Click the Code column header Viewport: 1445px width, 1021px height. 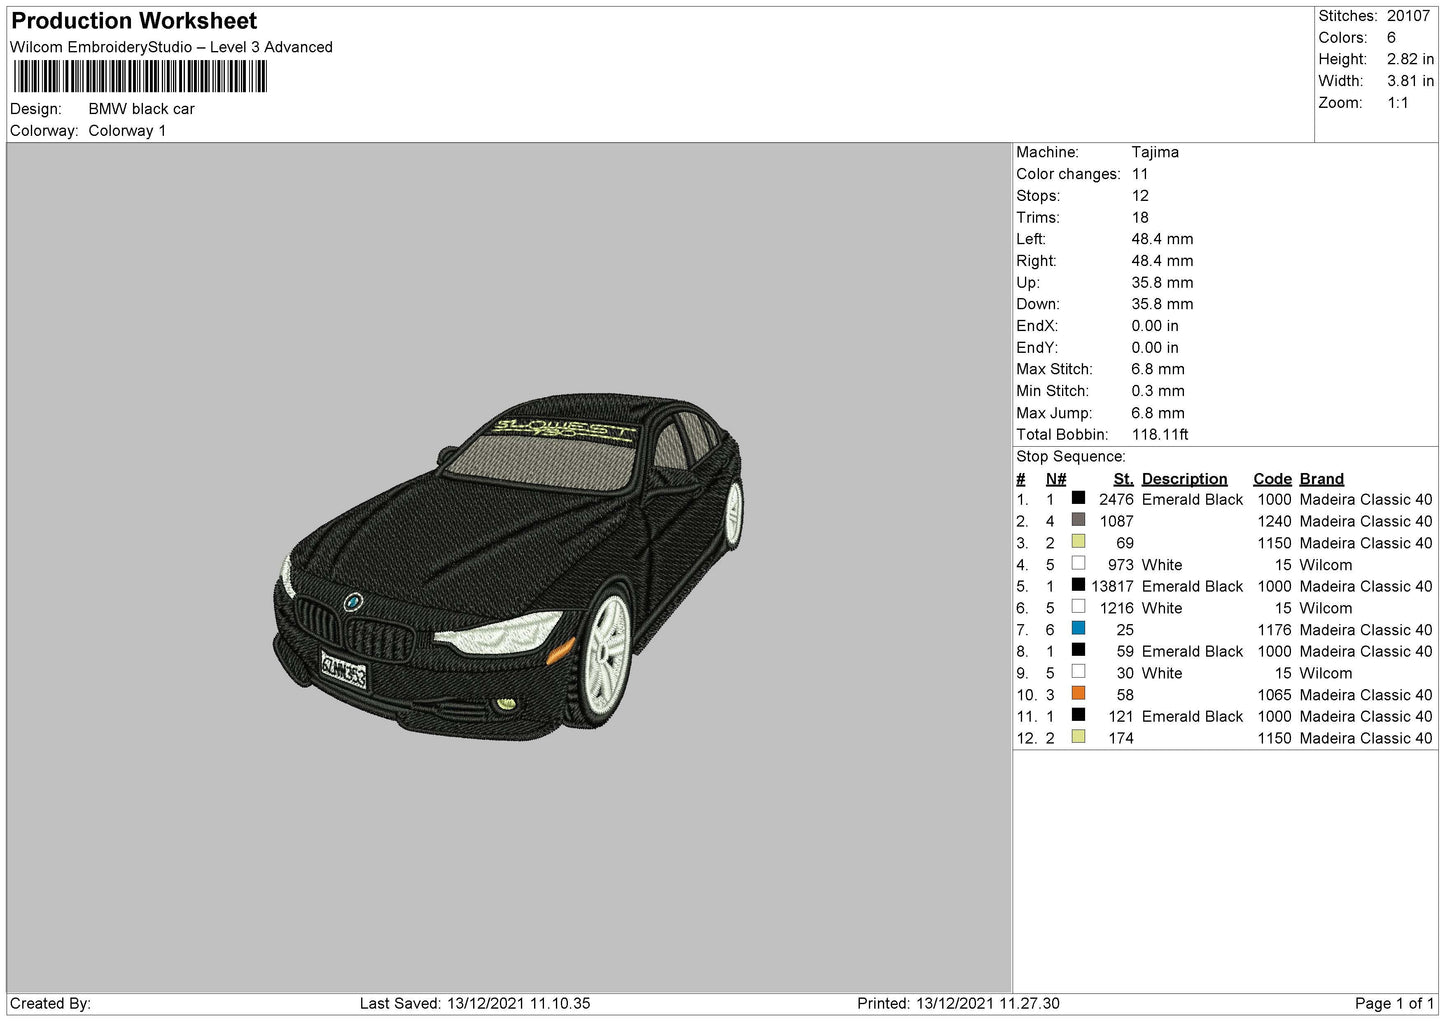click(x=1272, y=479)
